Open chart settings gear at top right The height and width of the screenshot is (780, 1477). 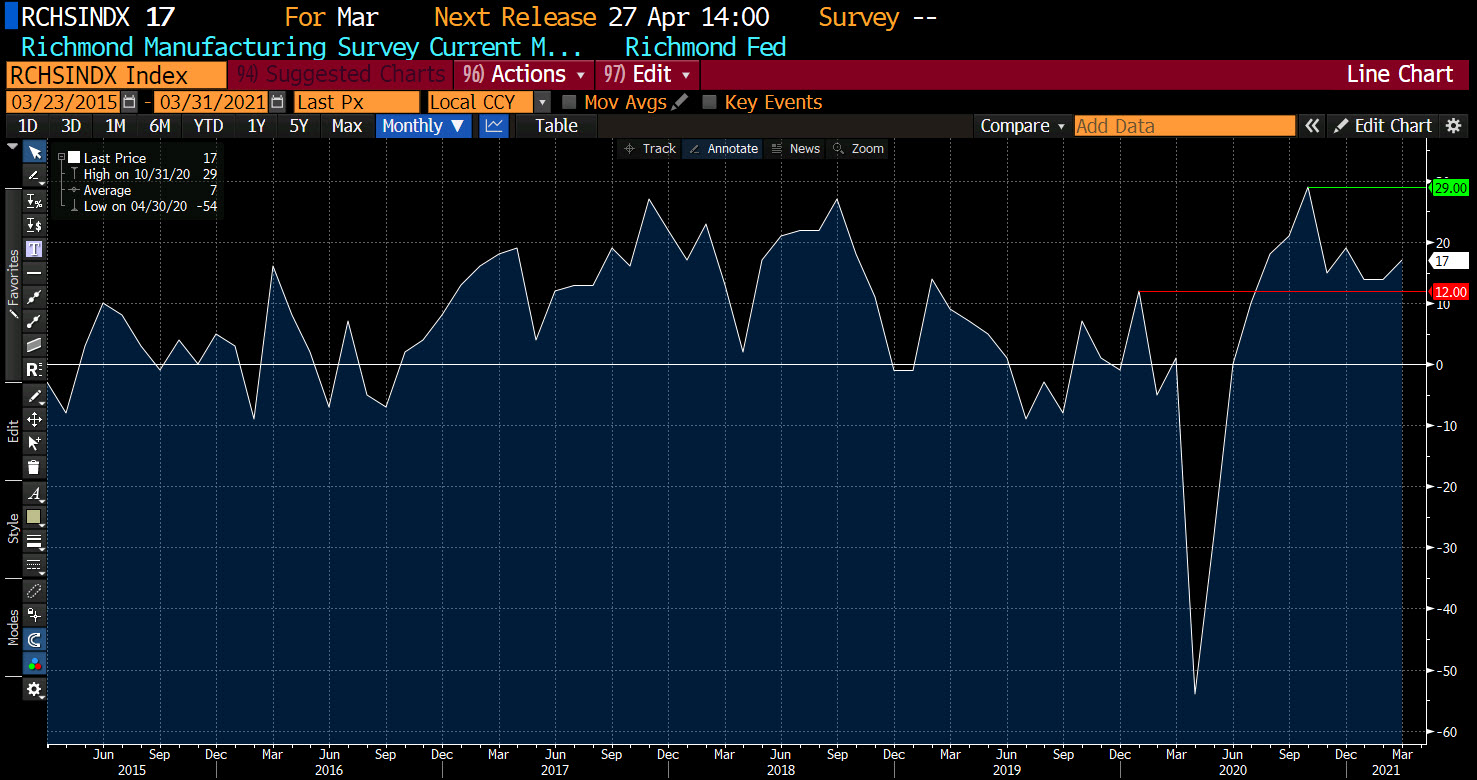coord(1453,126)
